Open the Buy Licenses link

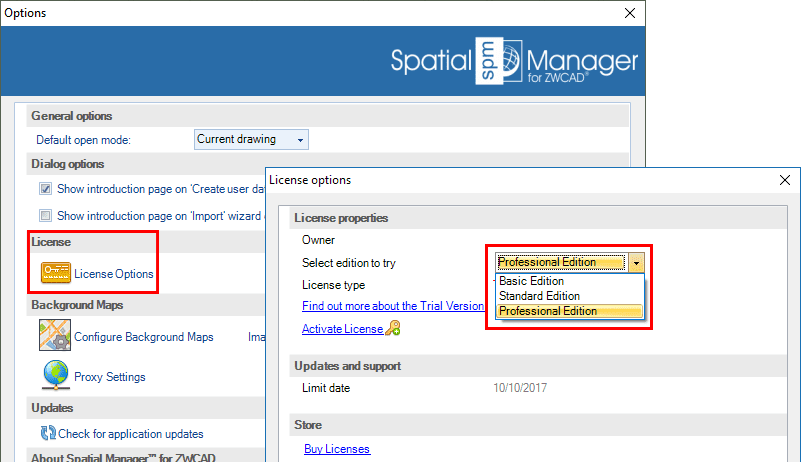point(336,449)
